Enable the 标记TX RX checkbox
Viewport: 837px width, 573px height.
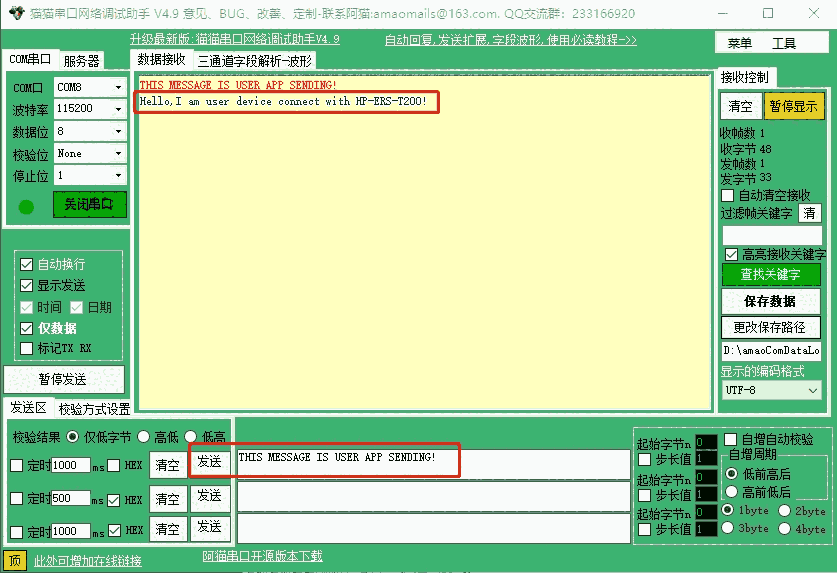[27, 349]
